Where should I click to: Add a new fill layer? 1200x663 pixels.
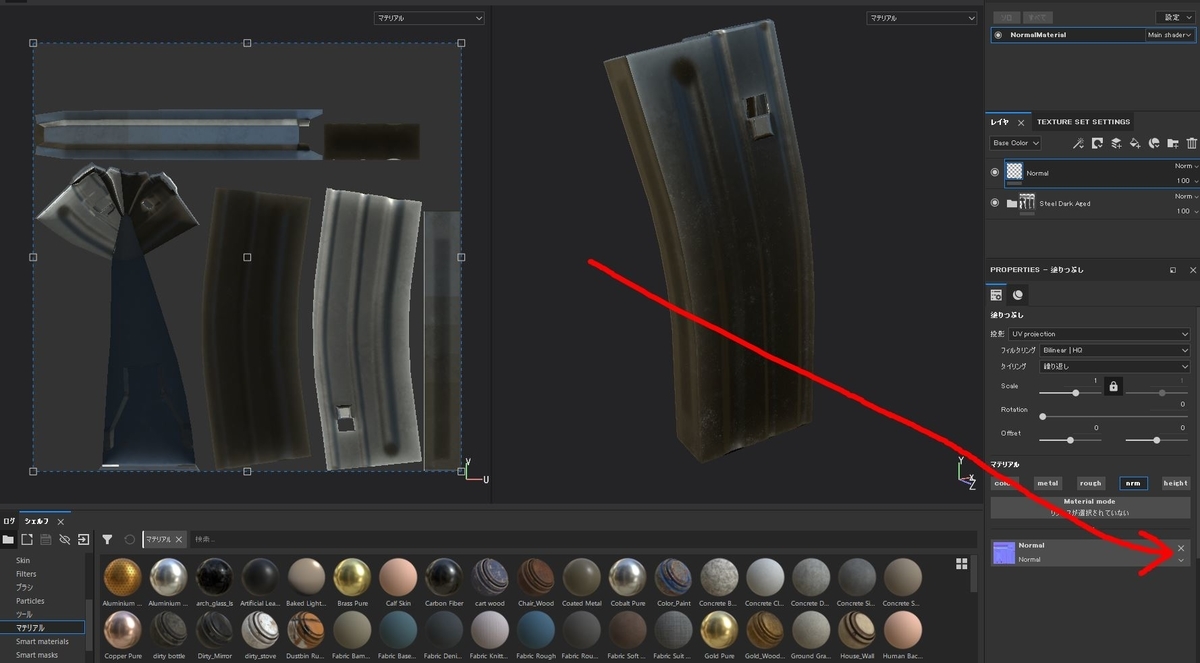click(1135, 143)
